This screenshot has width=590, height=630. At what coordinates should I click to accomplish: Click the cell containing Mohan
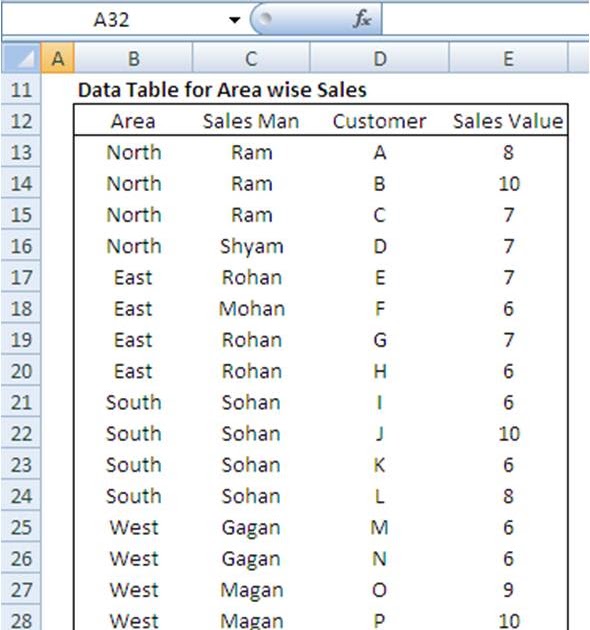[251, 309]
